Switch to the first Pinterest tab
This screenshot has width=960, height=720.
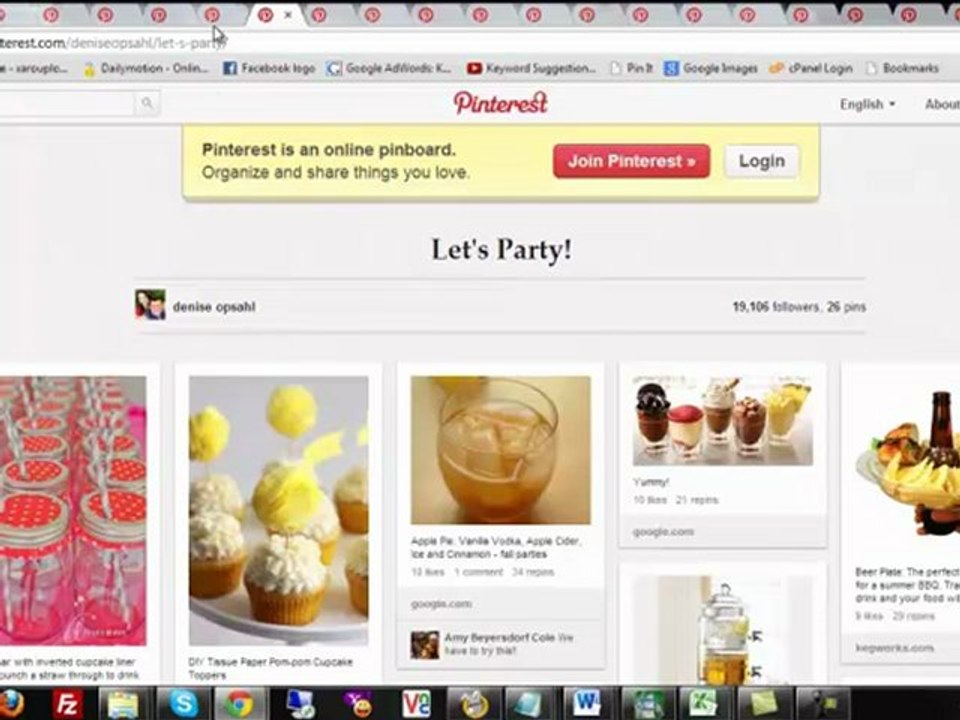point(51,15)
